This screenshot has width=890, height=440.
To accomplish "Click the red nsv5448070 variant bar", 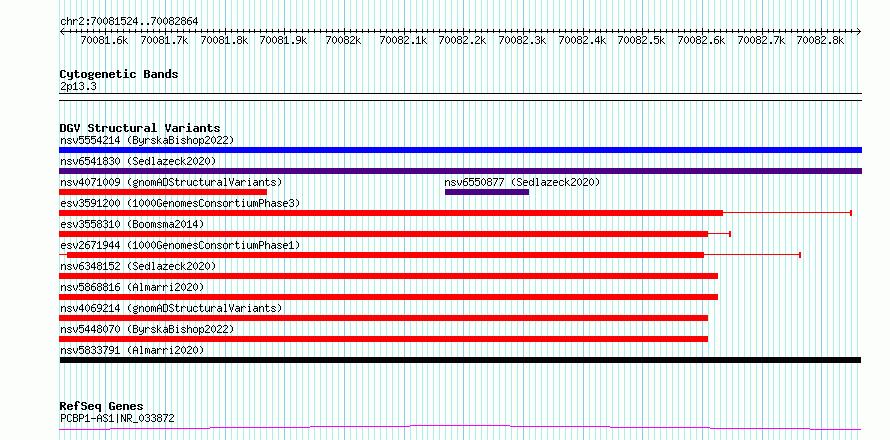I will 384,339.
